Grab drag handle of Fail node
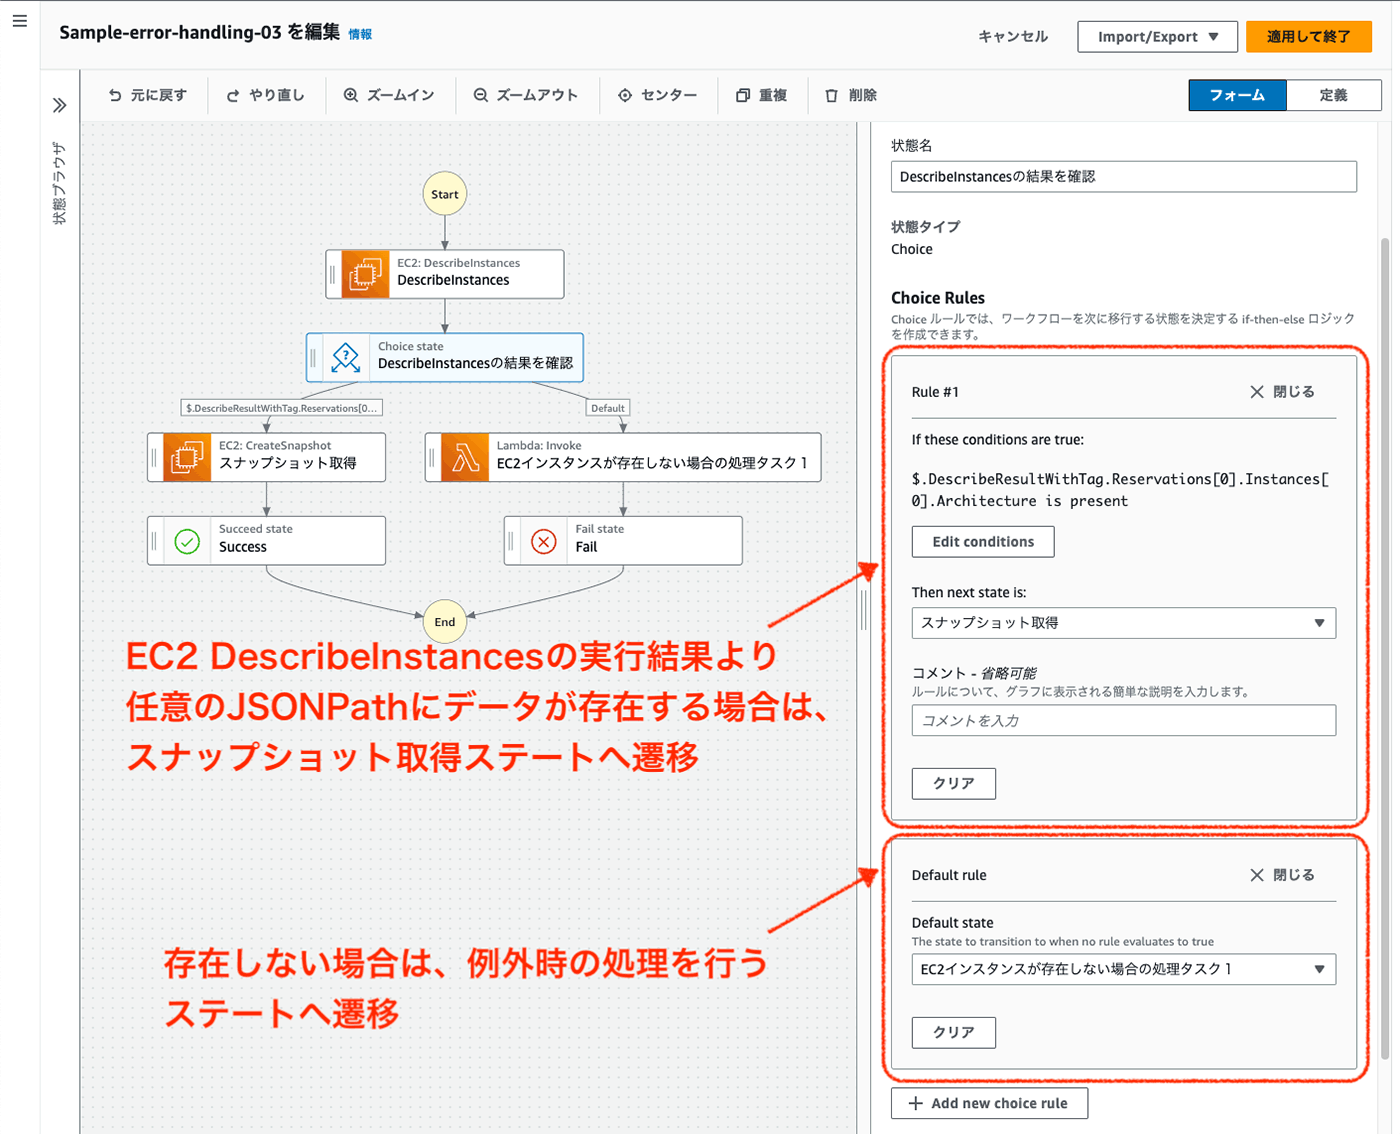 511,541
